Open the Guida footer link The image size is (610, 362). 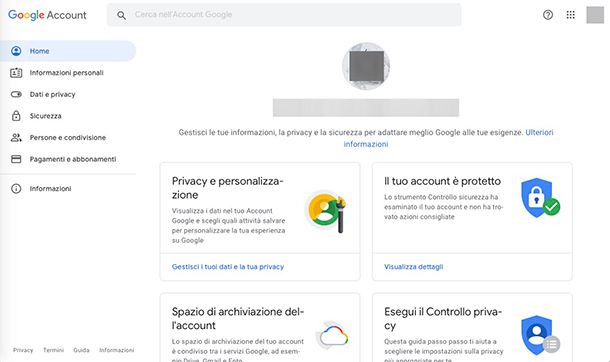click(81, 350)
